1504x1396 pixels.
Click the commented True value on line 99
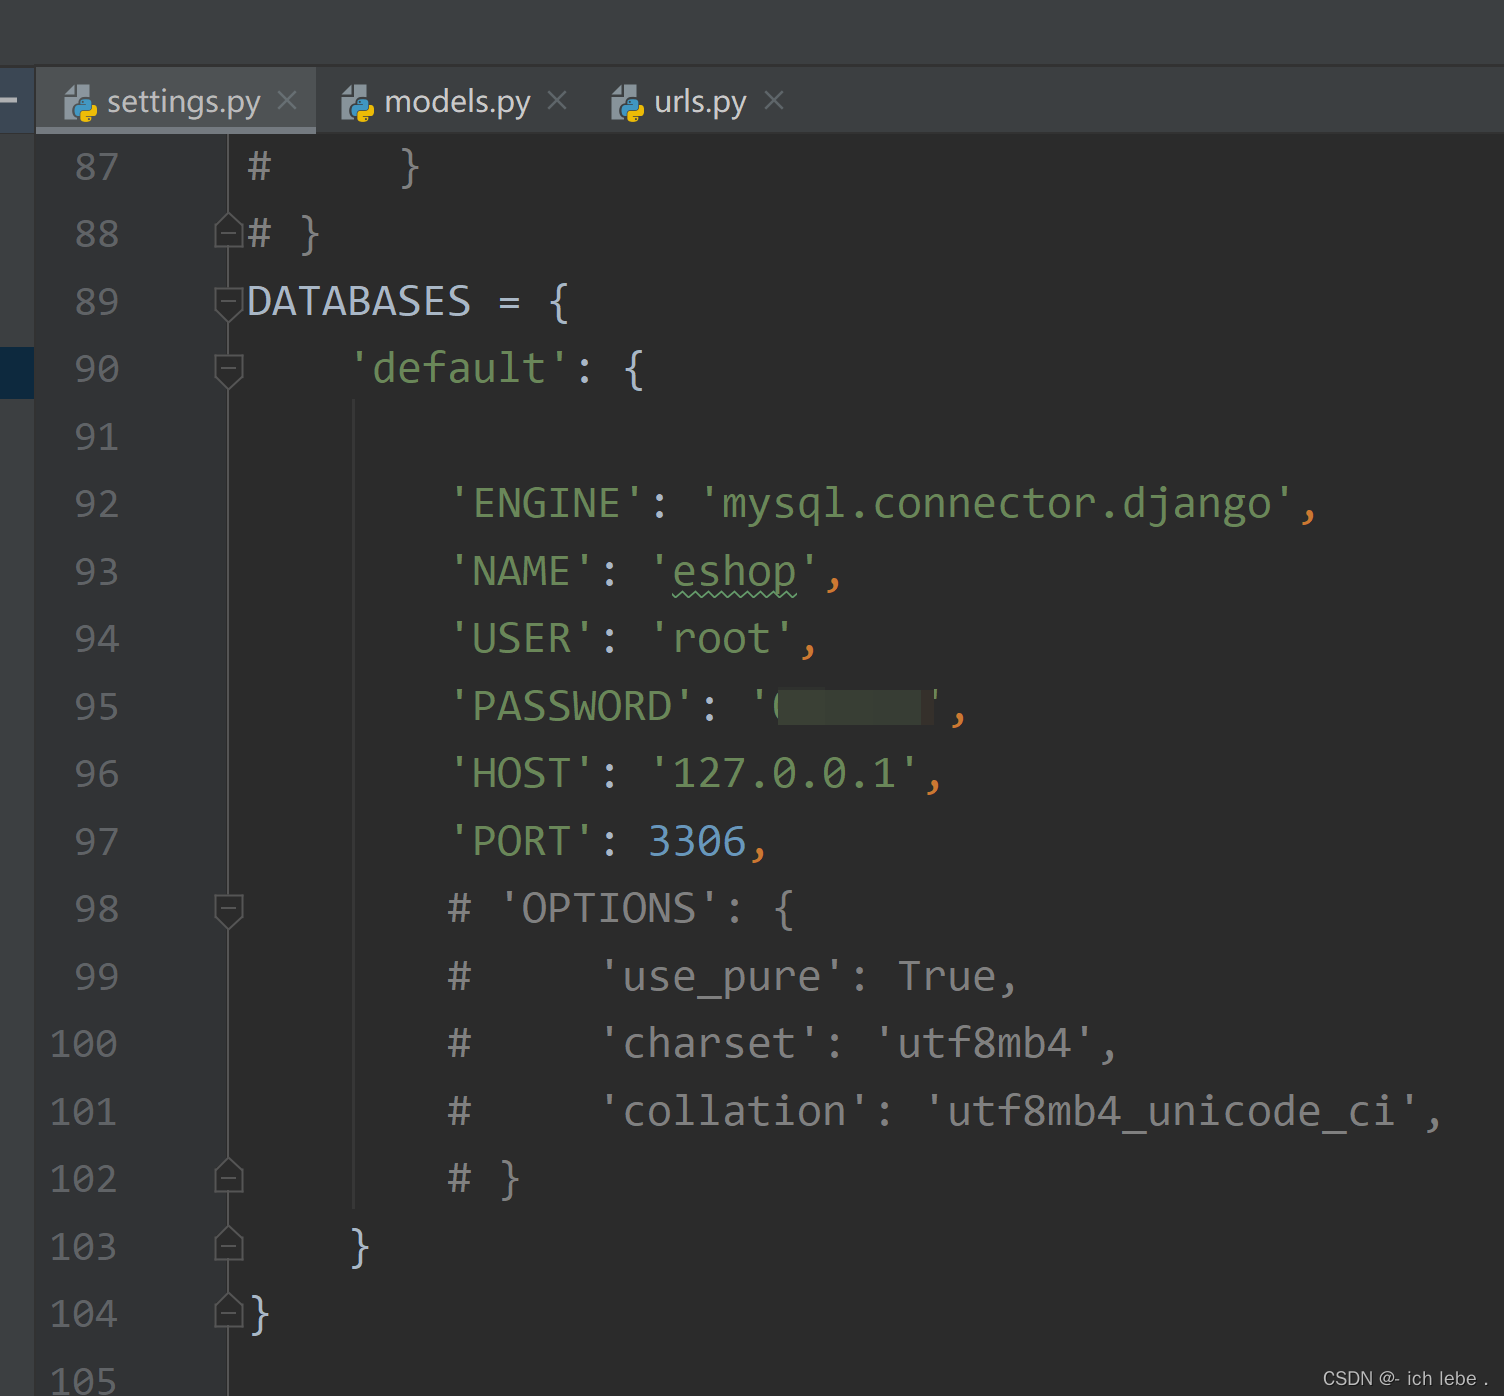(947, 977)
